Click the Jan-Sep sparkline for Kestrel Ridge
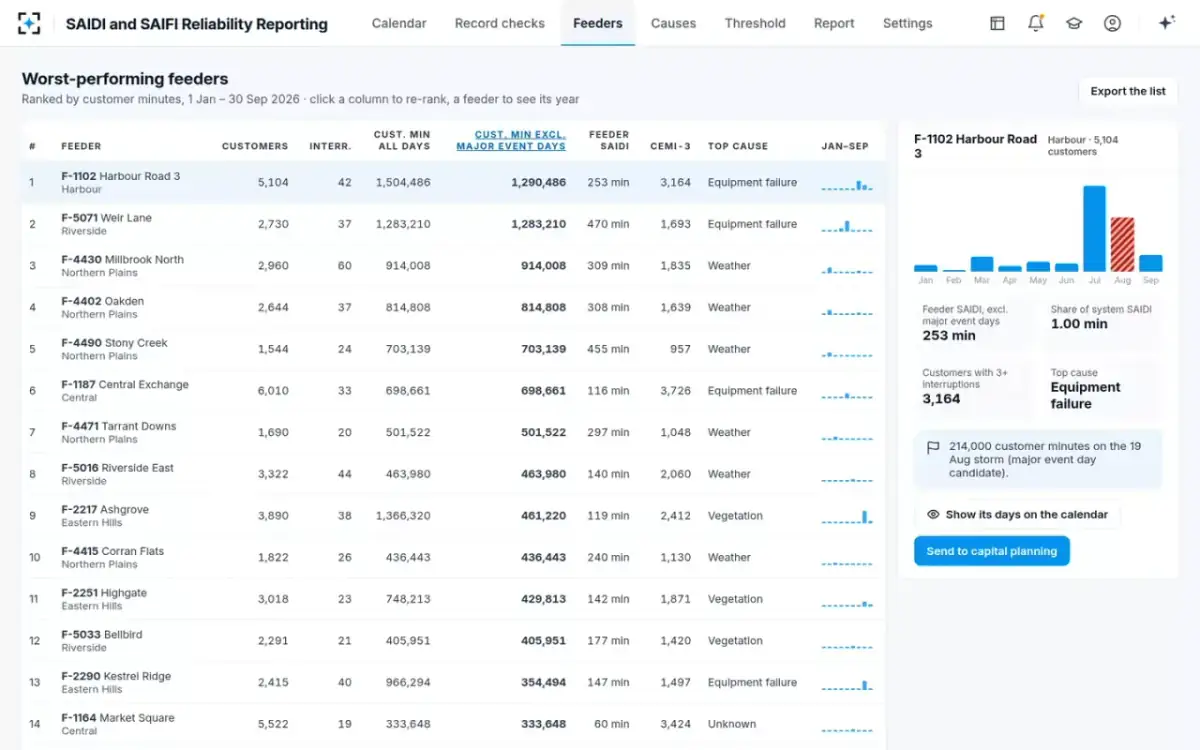Viewport: 1200px width, 750px height. [847, 685]
